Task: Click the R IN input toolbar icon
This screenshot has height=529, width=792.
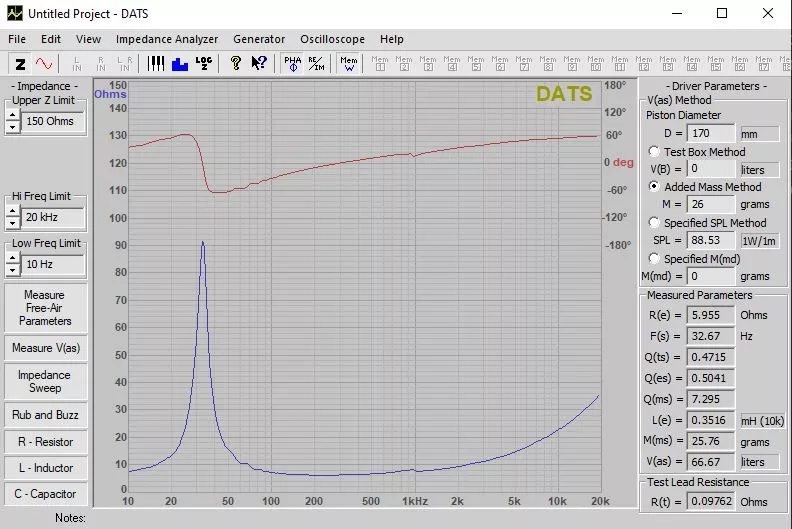Action: (101, 64)
